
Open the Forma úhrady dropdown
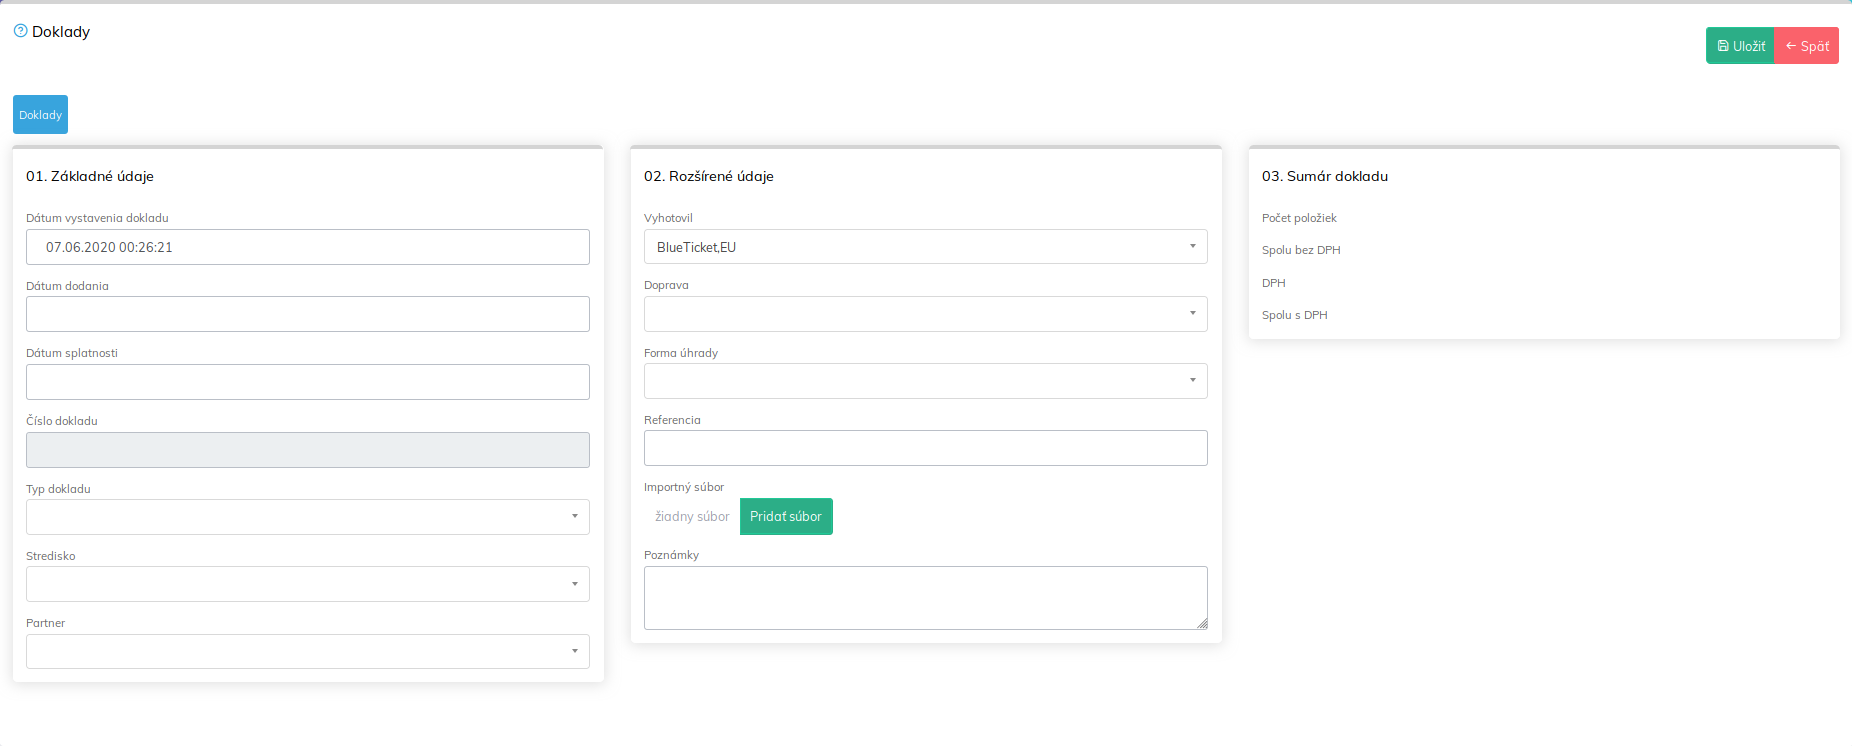click(x=925, y=381)
